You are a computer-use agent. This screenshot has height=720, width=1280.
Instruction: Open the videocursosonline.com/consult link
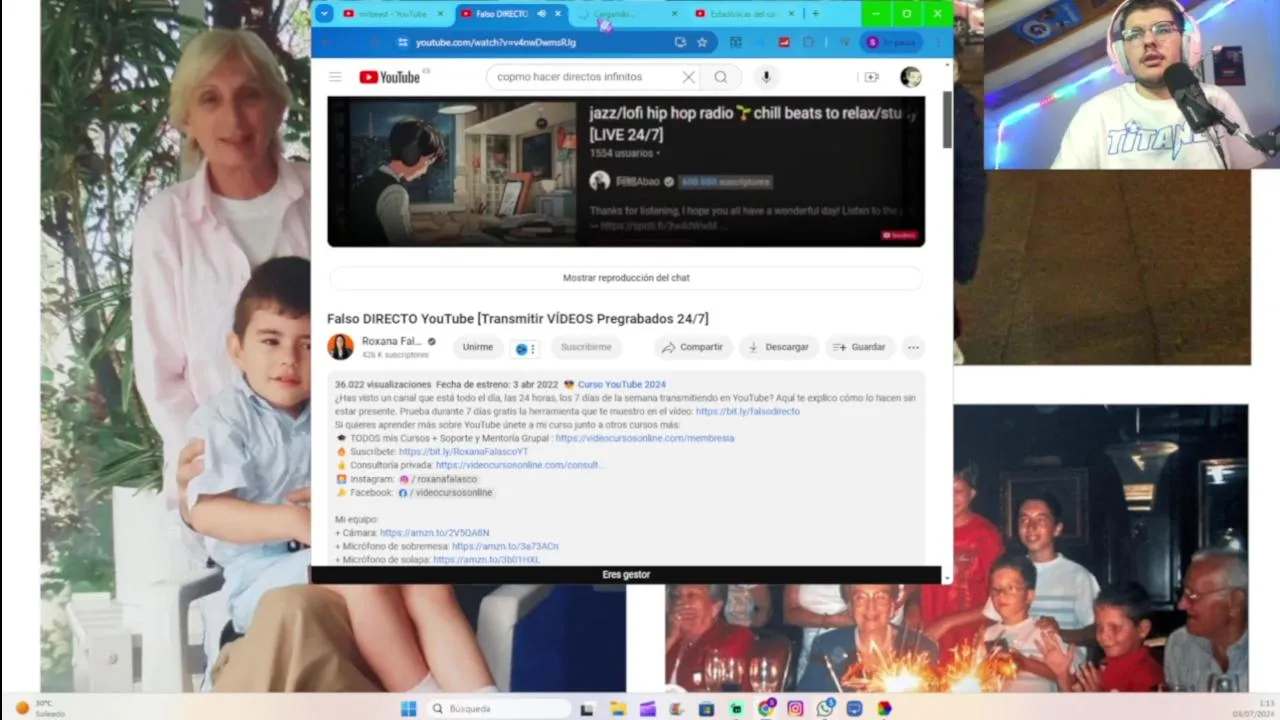point(519,465)
